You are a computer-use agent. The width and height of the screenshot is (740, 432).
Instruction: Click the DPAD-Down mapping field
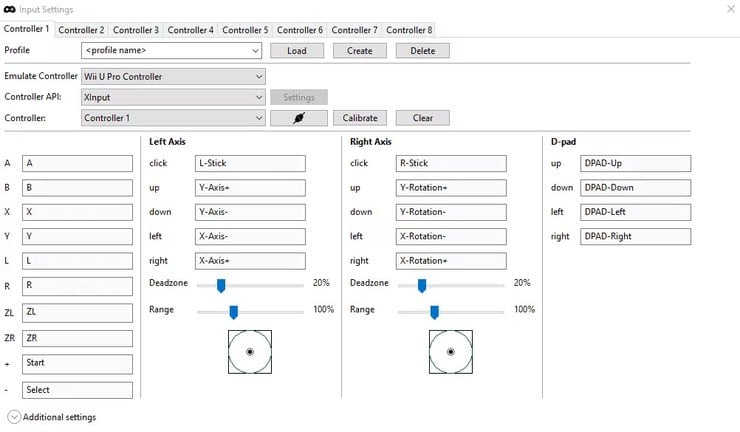636,188
